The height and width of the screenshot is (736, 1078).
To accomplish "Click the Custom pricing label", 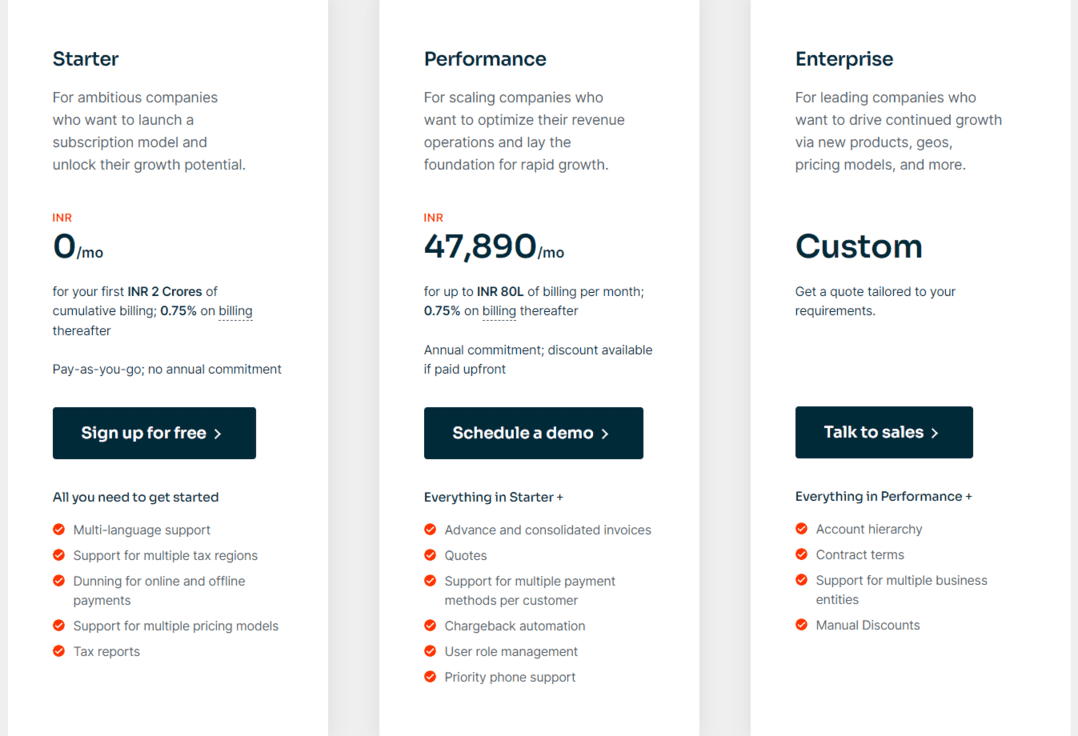I will click(858, 246).
